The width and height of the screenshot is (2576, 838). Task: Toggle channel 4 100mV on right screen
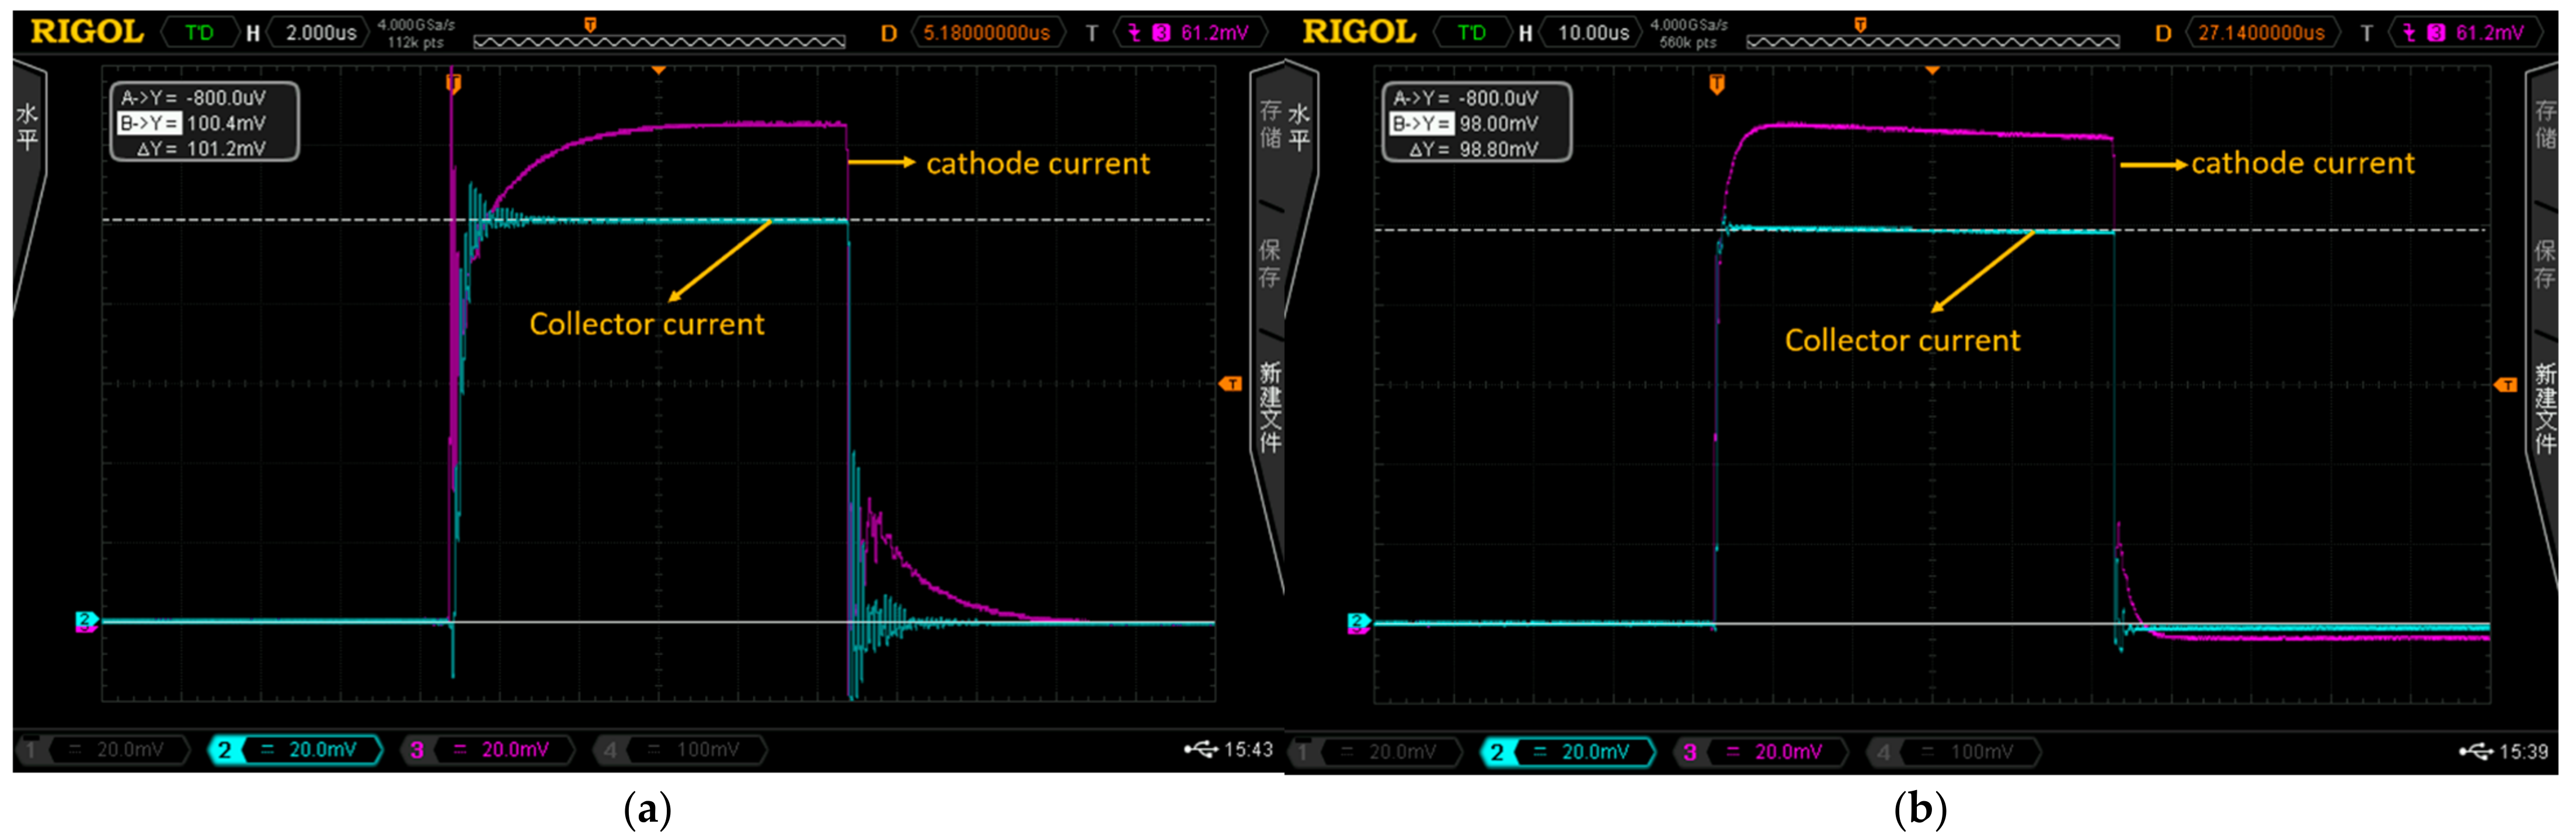click(1955, 752)
